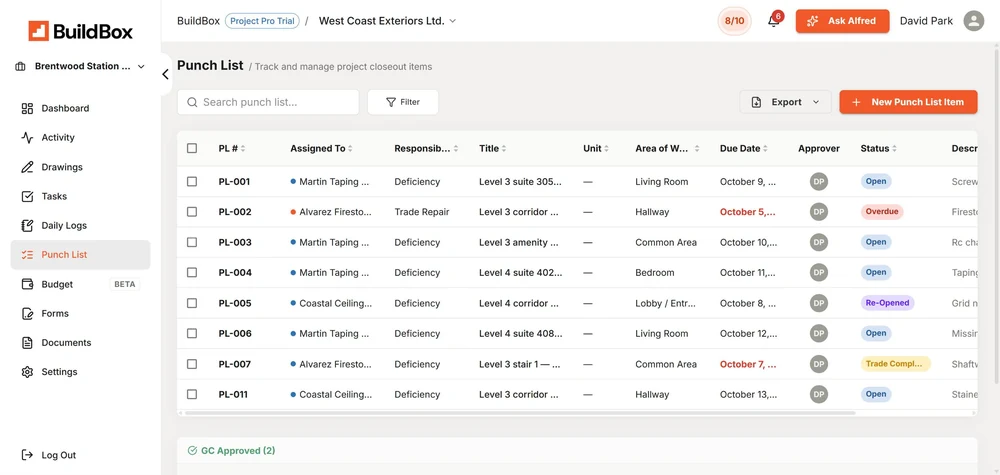Click Log Out
The image size is (1000, 475).
click(x=49, y=455)
